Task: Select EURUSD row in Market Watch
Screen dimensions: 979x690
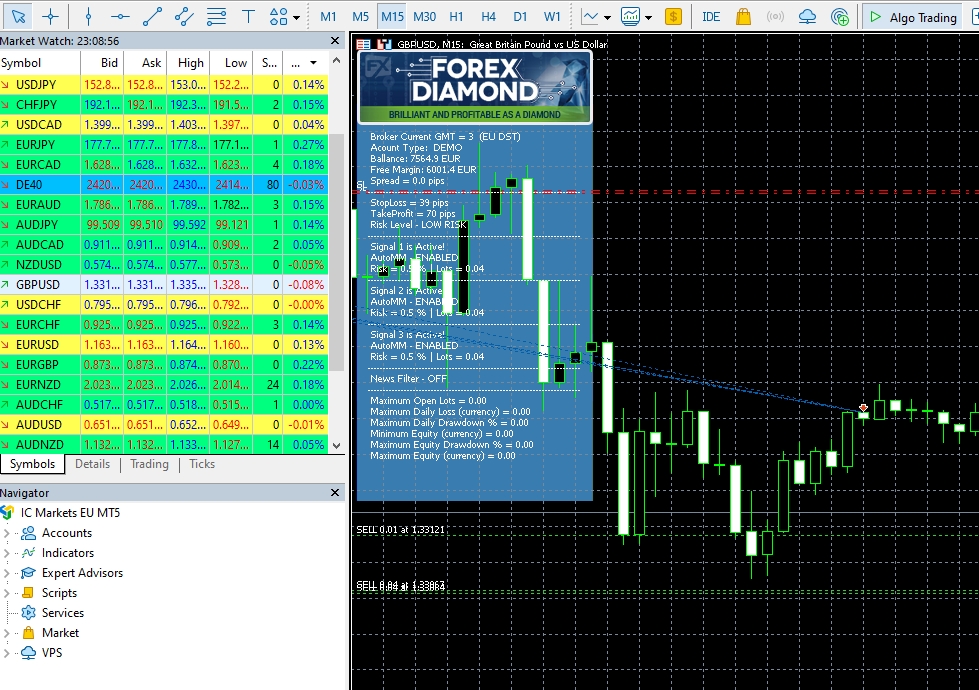Action: coord(164,345)
